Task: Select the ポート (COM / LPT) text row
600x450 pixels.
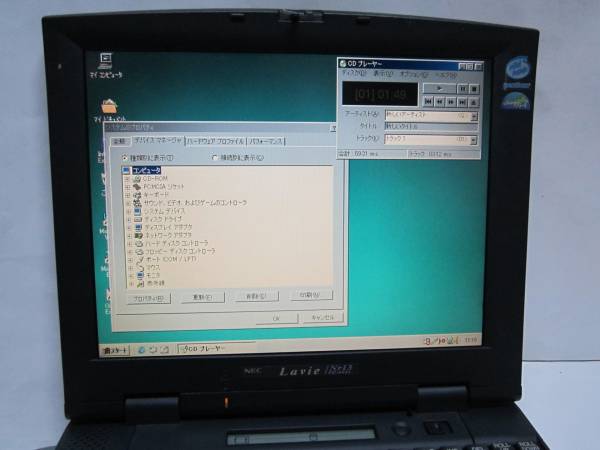Action: click(x=171, y=259)
